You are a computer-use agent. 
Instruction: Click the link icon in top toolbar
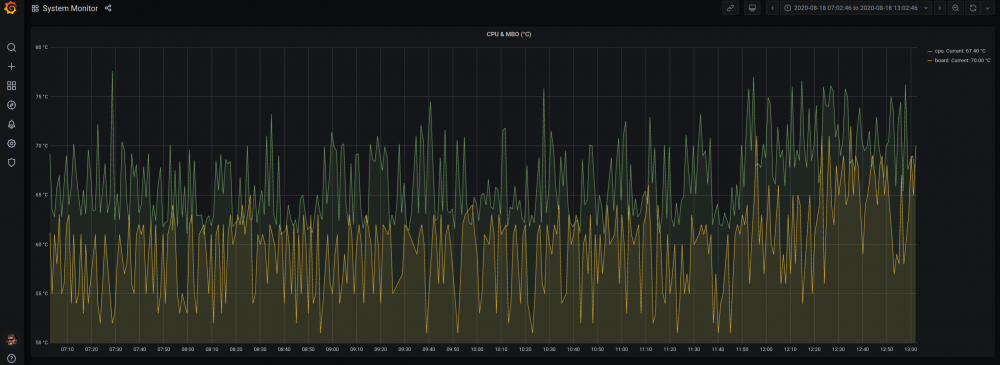730,8
